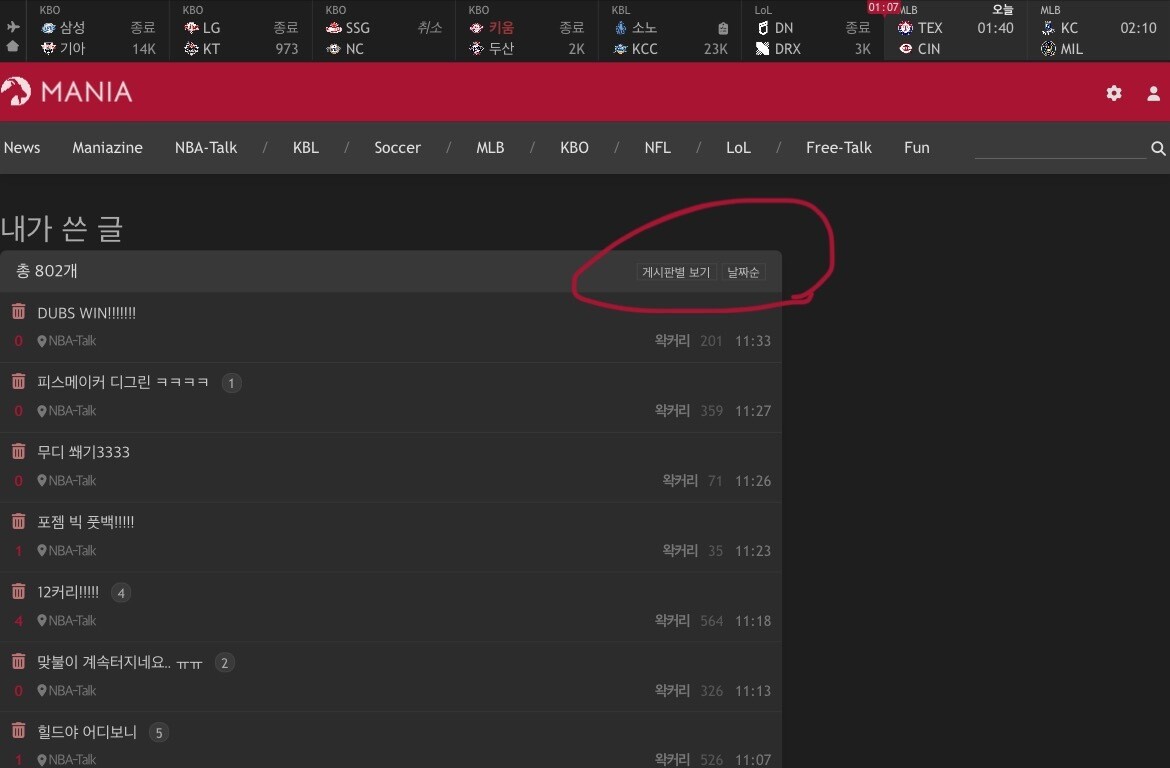
Task: Click trash icon for '맞불이 계속터지네요' post
Action: tap(19, 661)
